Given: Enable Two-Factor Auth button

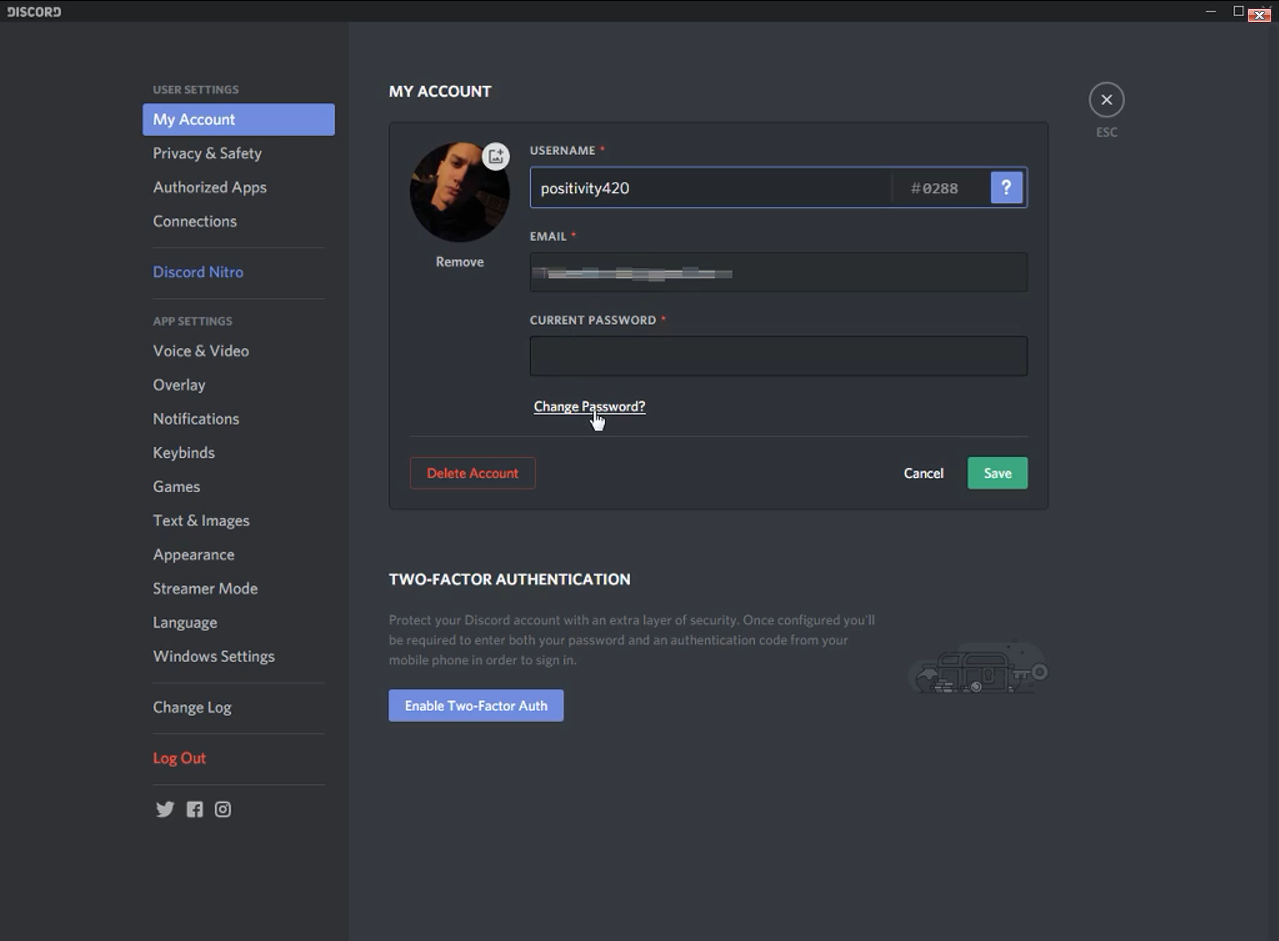Looking at the screenshot, I should [476, 705].
